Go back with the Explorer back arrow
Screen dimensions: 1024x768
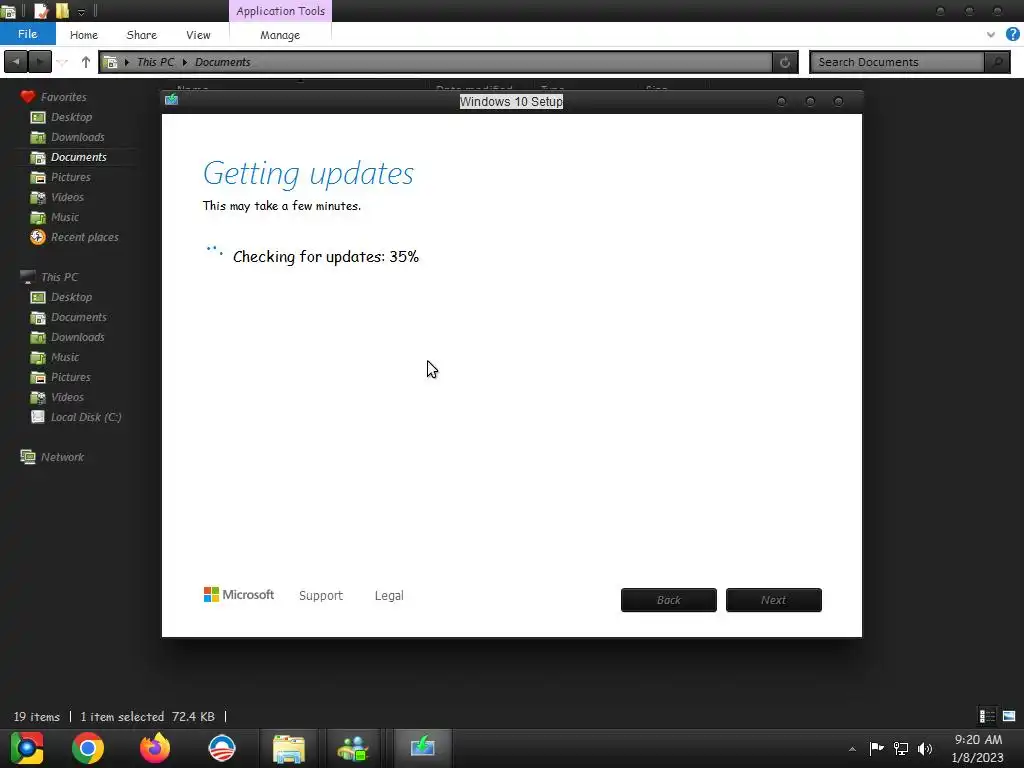click(16, 62)
